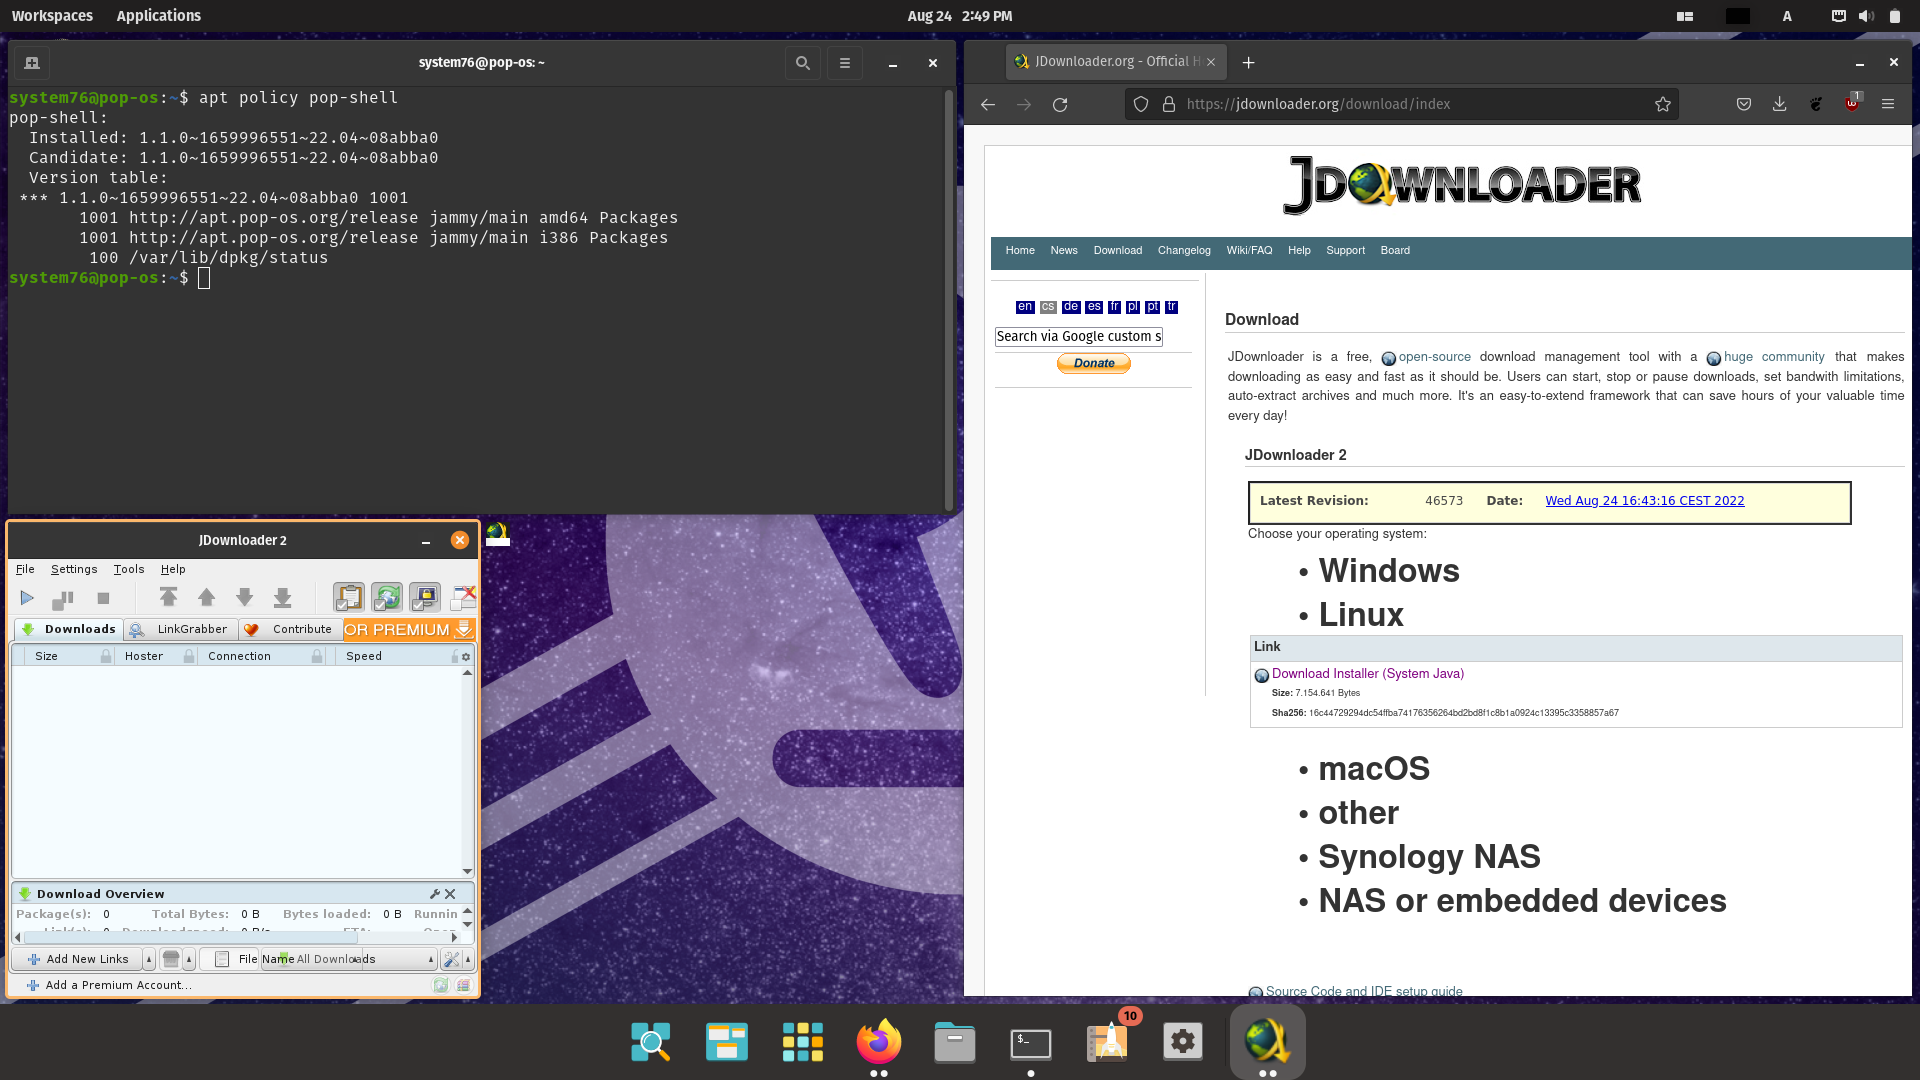1920x1080 pixels.
Task: Toggle premium usage icon with padlock monitor
Action: pos(425,598)
